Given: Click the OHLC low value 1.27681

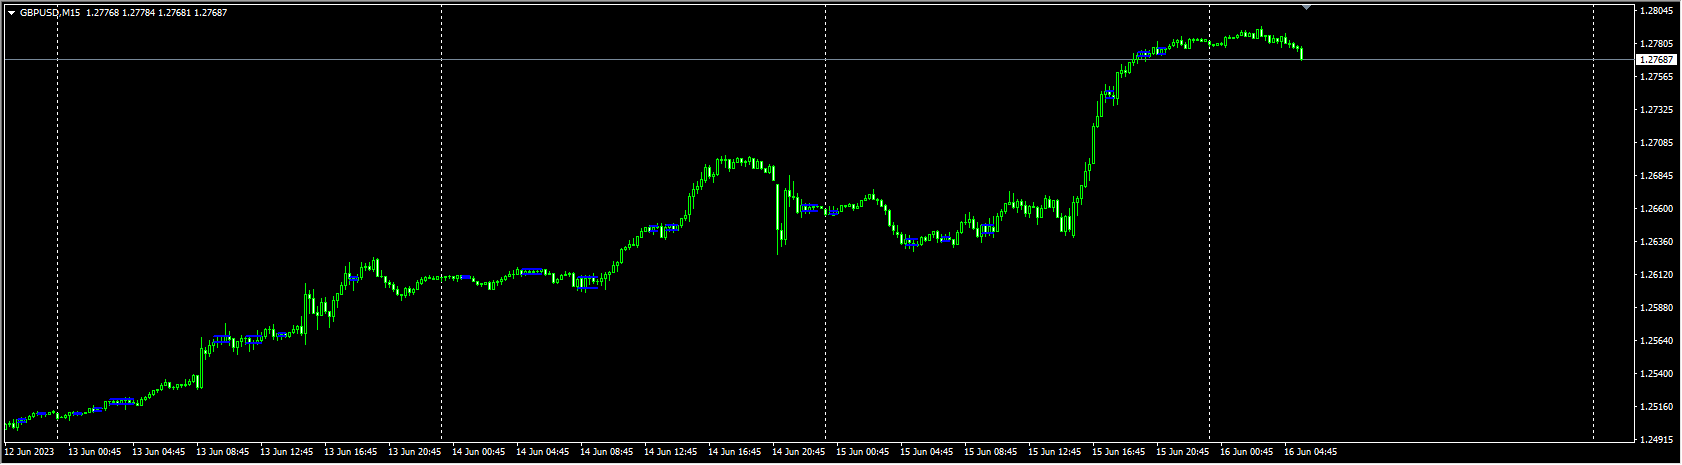Looking at the screenshot, I should pyautogui.click(x=174, y=13).
